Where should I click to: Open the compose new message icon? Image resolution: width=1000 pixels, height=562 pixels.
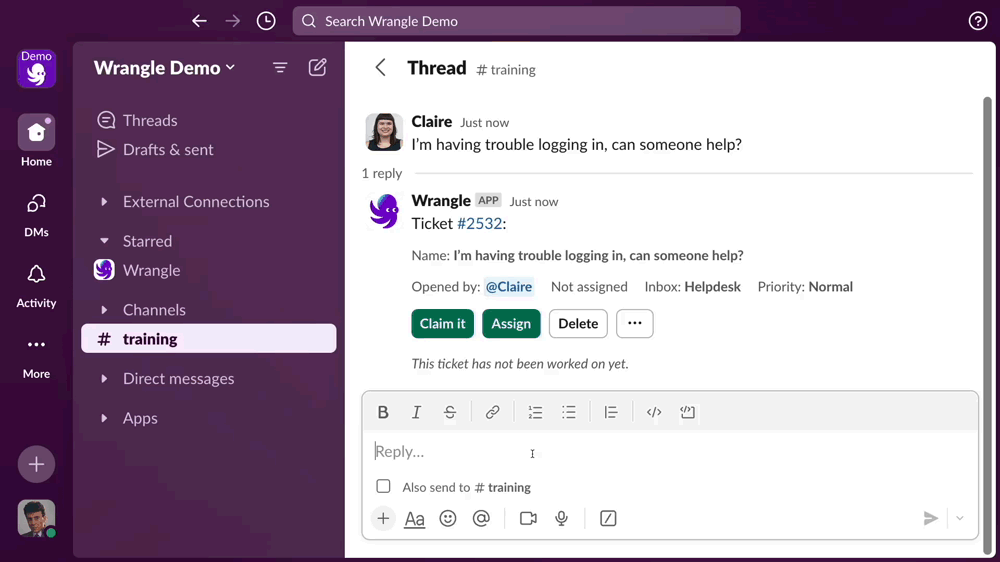coord(317,68)
